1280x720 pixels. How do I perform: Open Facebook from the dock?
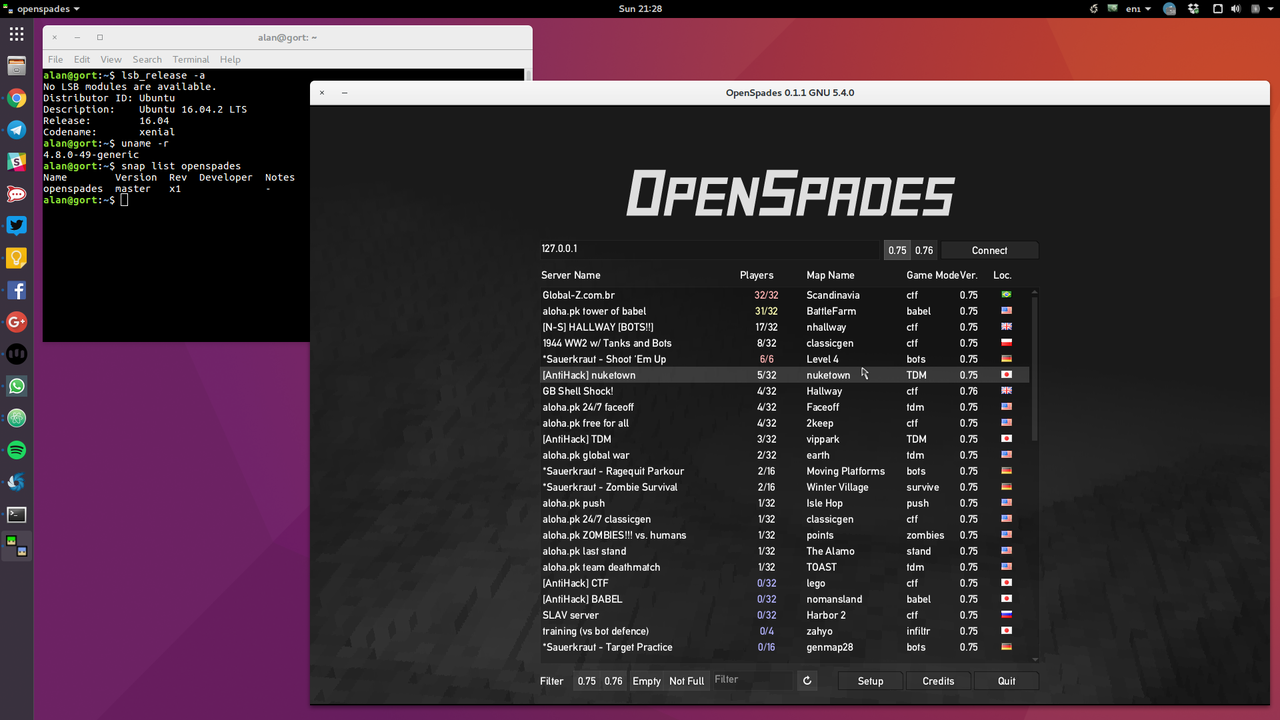click(x=16, y=290)
